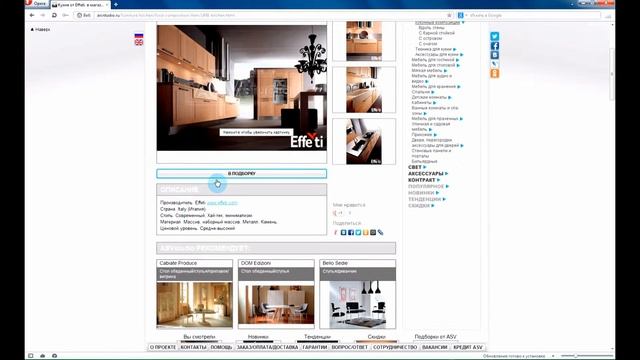Open СОТРУДНИЧЕСТВО in footer menu
The image size is (640, 360).
pyautogui.click(x=395, y=347)
